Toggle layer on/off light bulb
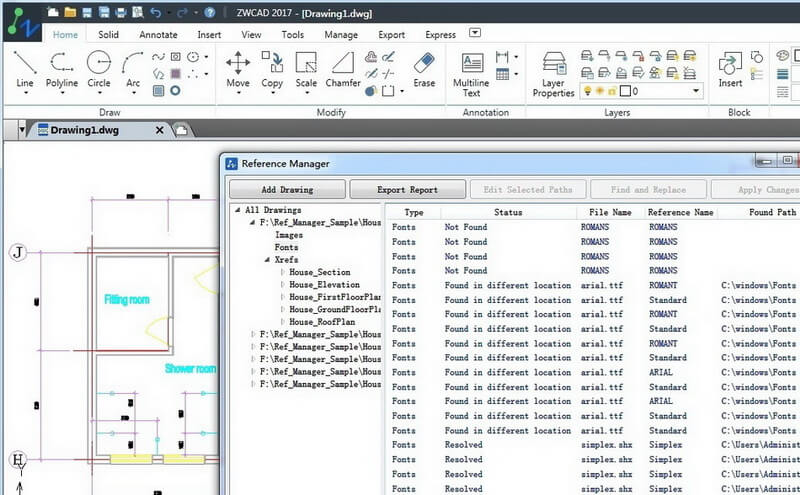 click(588, 91)
